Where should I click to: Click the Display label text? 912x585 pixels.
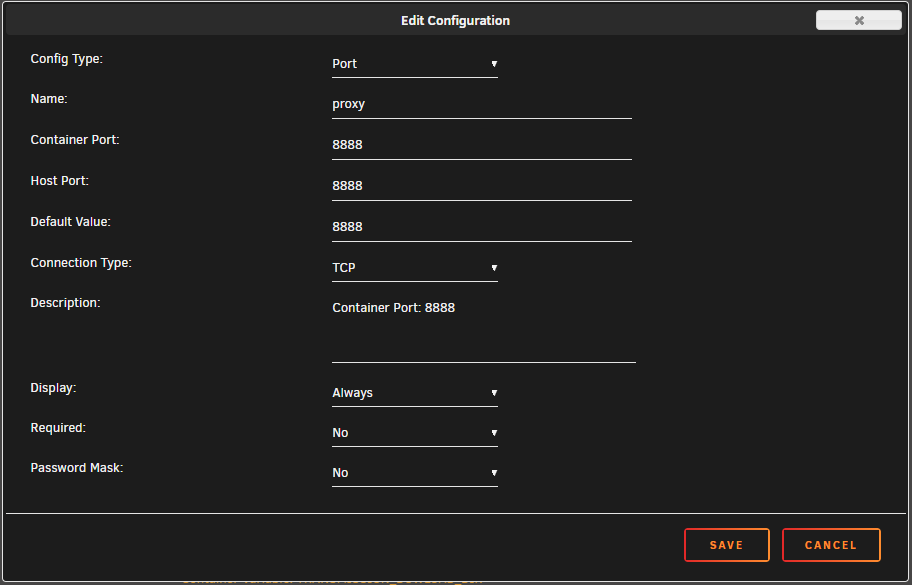pyautogui.click(x=53, y=388)
